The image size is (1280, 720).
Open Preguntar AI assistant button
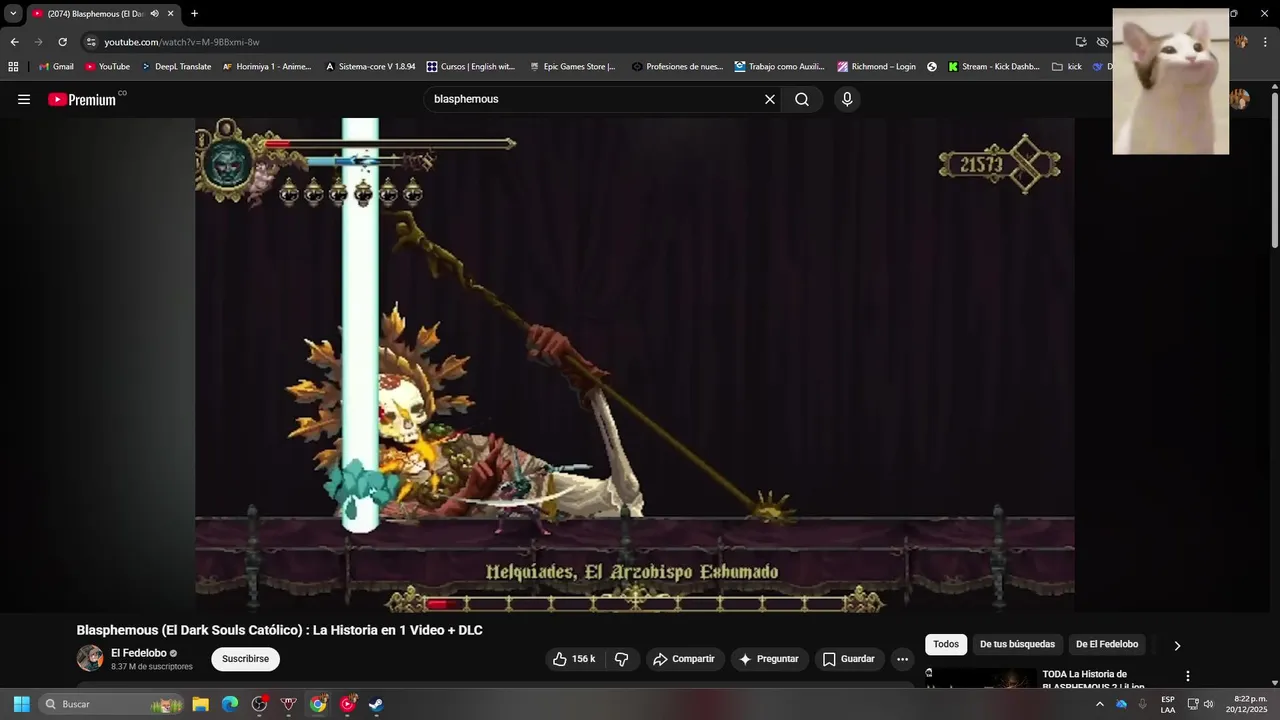click(x=769, y=659)
